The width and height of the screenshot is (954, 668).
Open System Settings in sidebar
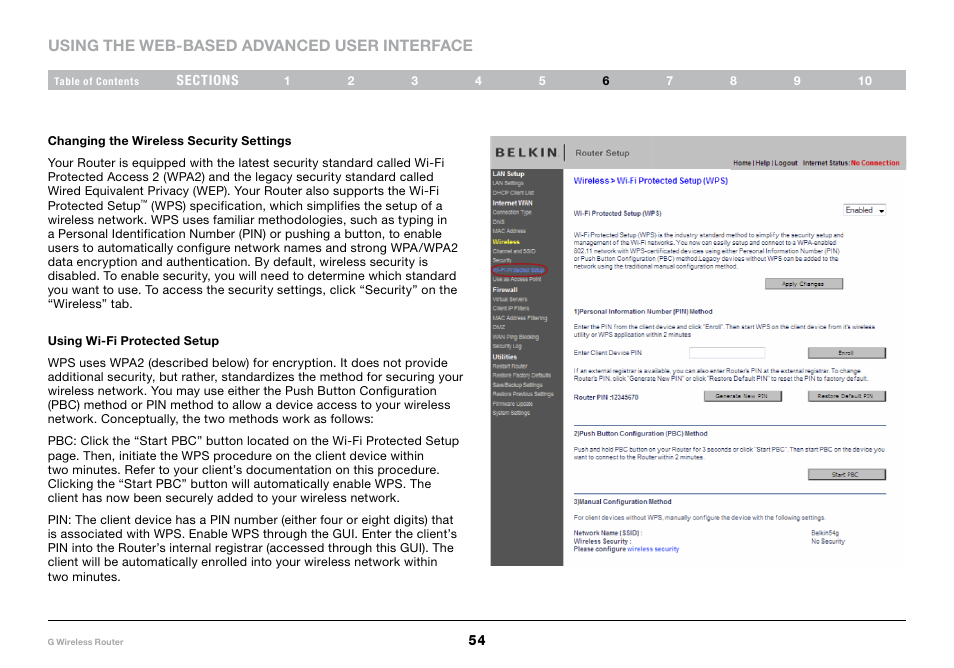coord(511,413)
